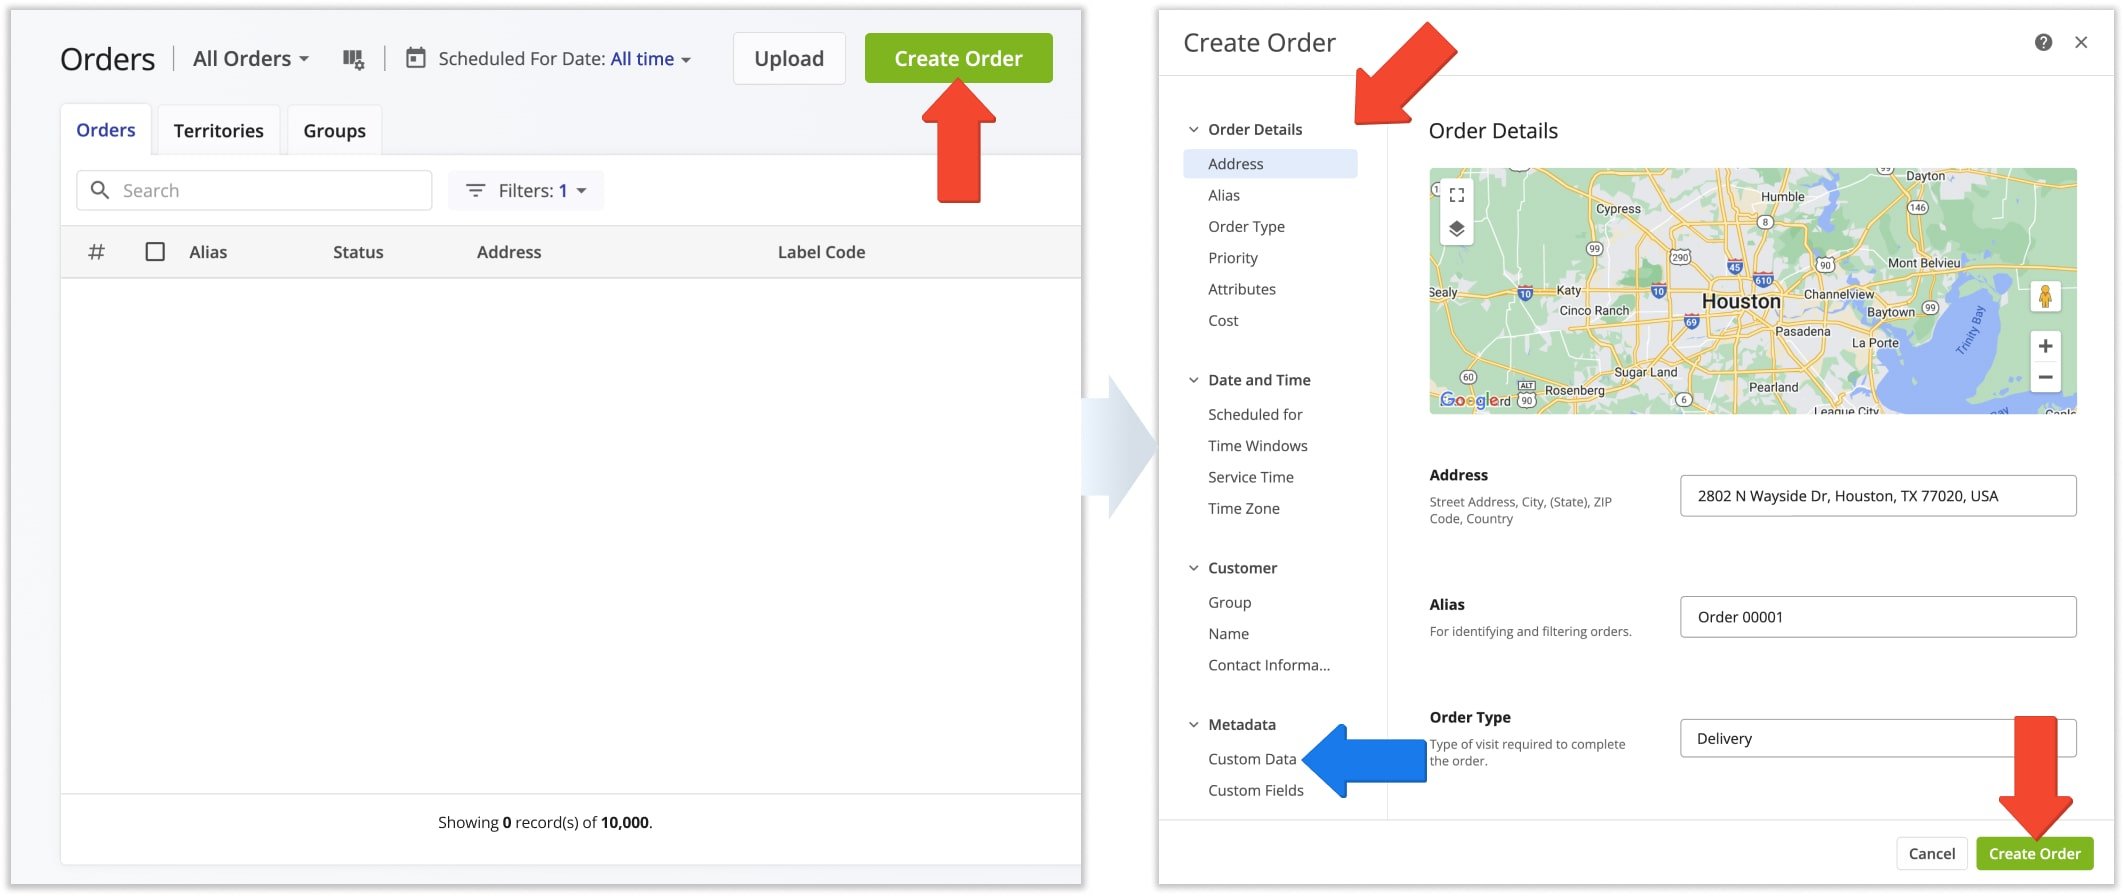Collapse the Date and Time section
2124x896 pixels.
coord(1193,380)
